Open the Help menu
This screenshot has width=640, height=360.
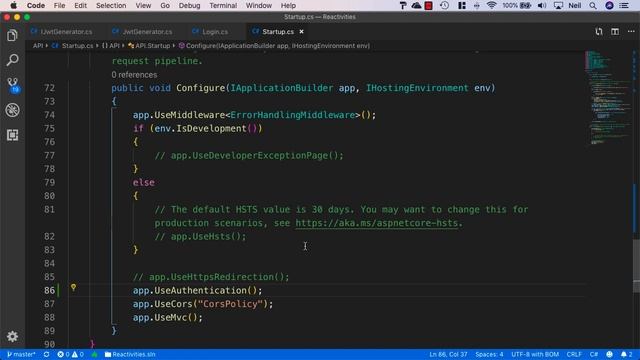coord(288,5)
